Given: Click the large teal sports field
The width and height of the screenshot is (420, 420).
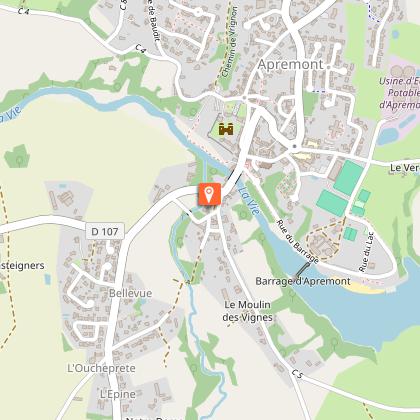Looking at the screenshot, I should click(x=348, y=178).
